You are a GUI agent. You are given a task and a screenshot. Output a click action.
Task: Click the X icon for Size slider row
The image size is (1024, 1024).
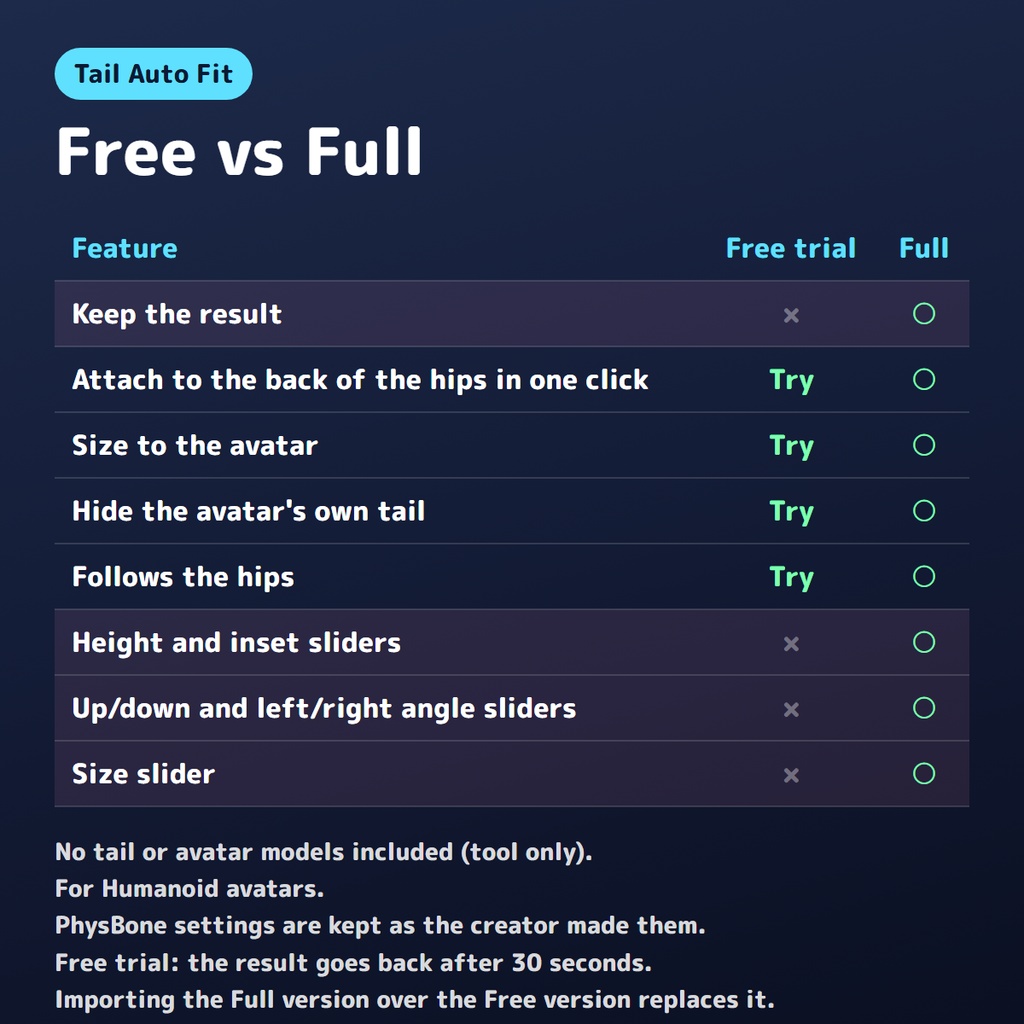coord(791,775)
